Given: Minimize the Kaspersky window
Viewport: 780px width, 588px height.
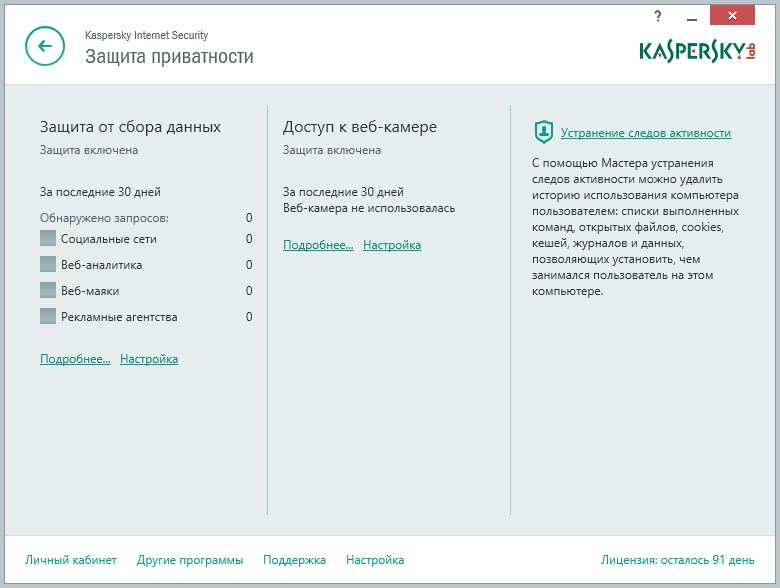Looking at the screenshot, I should [691, 19].
